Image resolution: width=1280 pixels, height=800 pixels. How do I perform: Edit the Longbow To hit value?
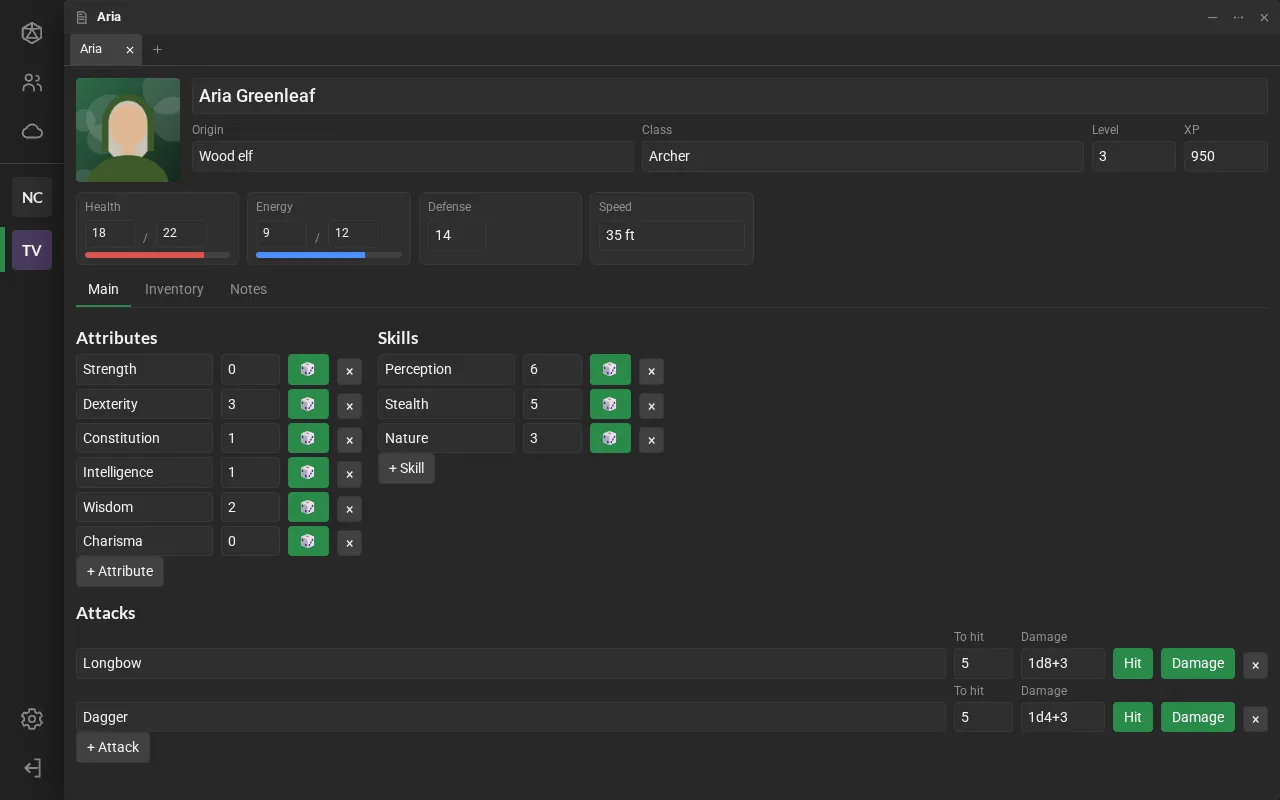coord(983,664)
